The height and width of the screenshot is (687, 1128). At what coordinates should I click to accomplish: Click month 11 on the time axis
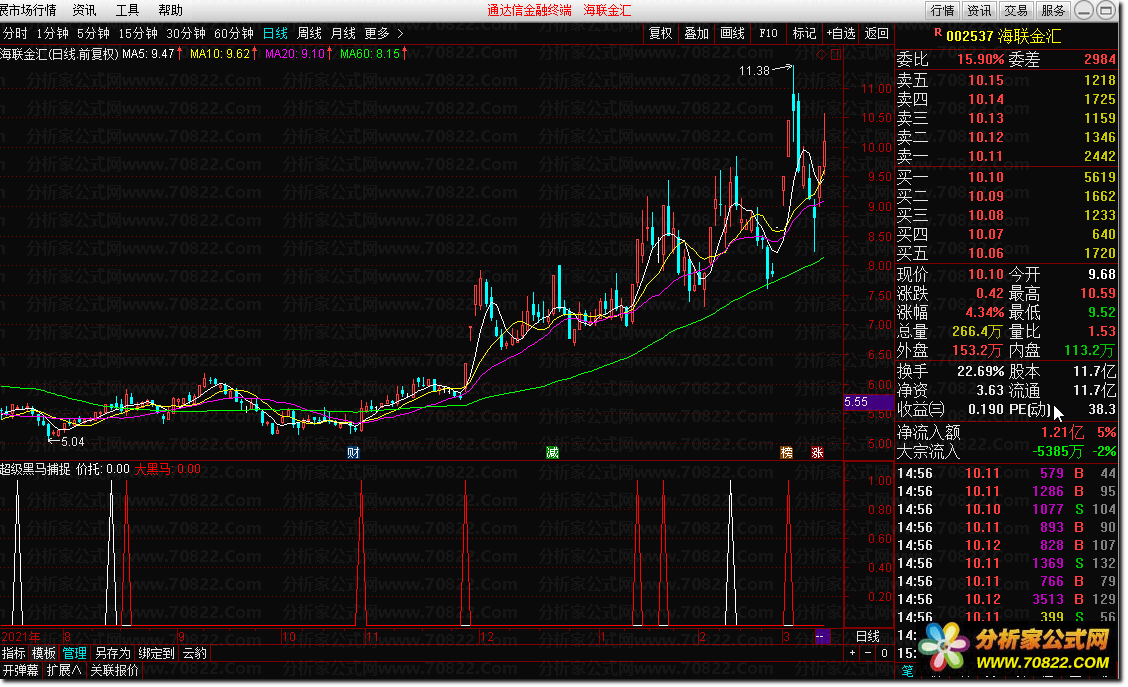[372, 637]
